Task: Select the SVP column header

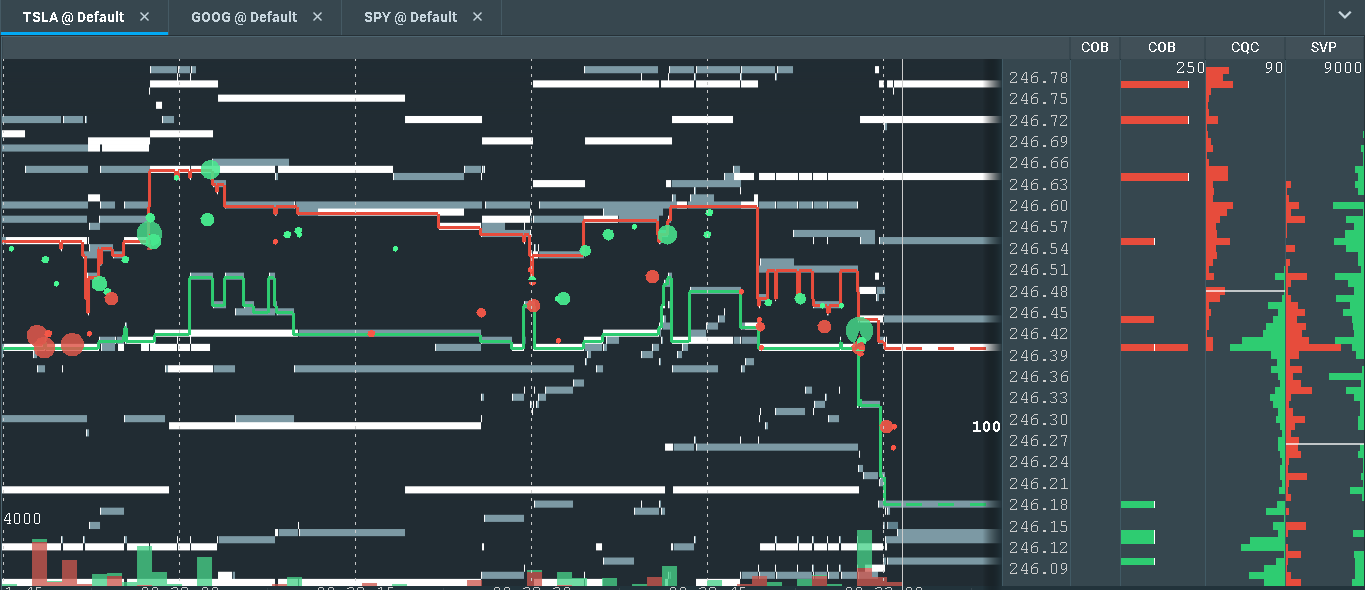Action: pyautogui.click(x=1324, y=47)
